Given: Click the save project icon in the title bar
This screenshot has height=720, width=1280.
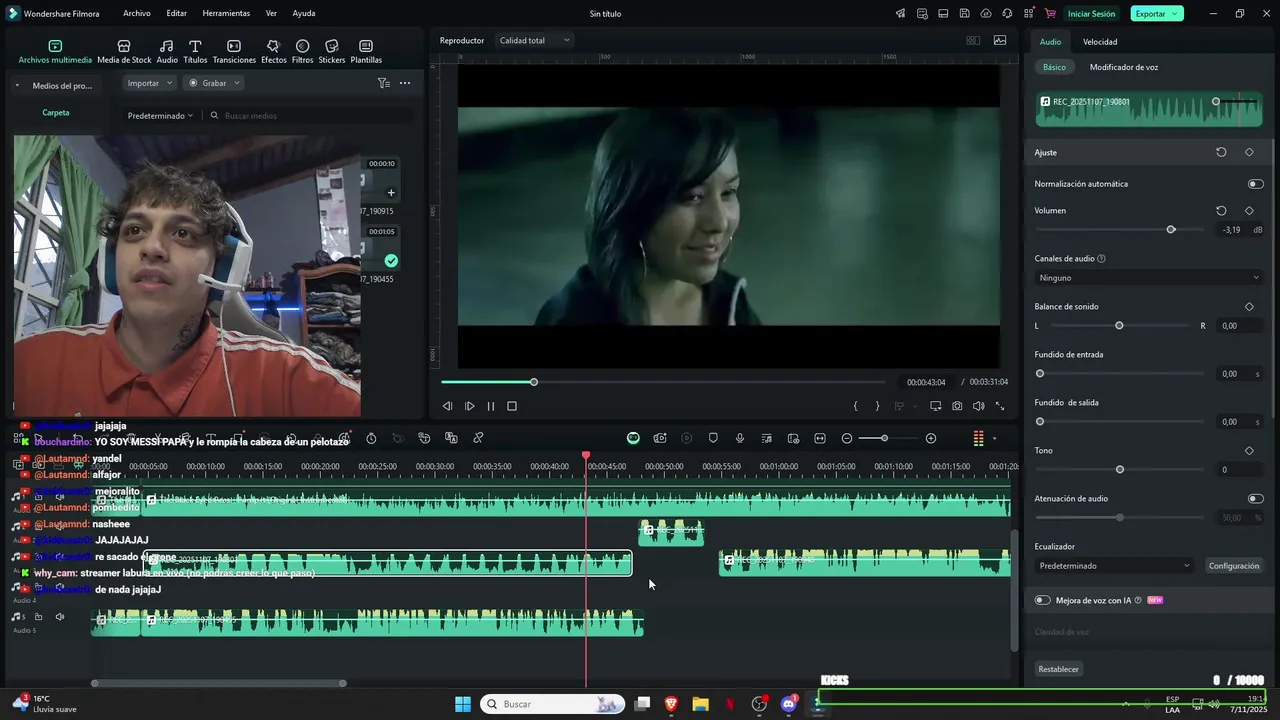Looking at the screenshot, I should click(964, 13).
